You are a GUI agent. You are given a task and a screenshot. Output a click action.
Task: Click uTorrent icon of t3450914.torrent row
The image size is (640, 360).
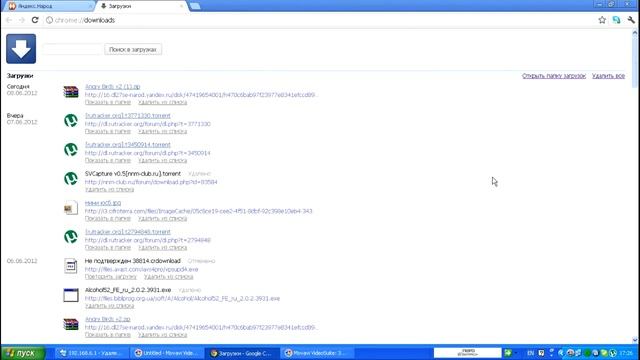(x=71, y=149)
